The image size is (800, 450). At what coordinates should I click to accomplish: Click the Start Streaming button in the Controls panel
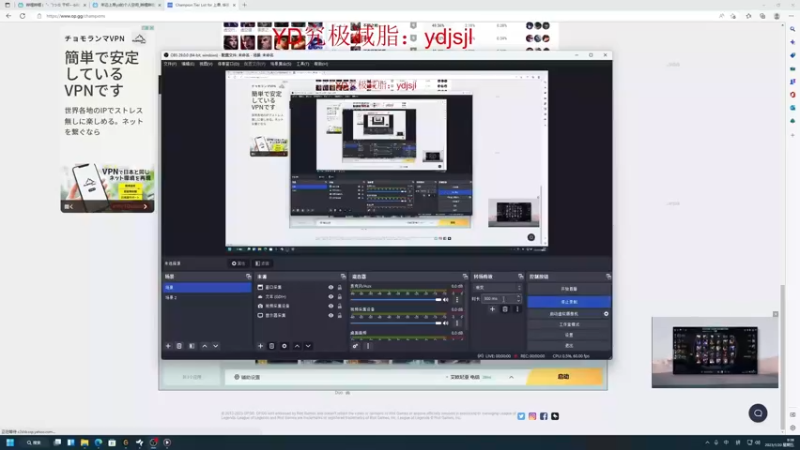click(x=569, y=289)
